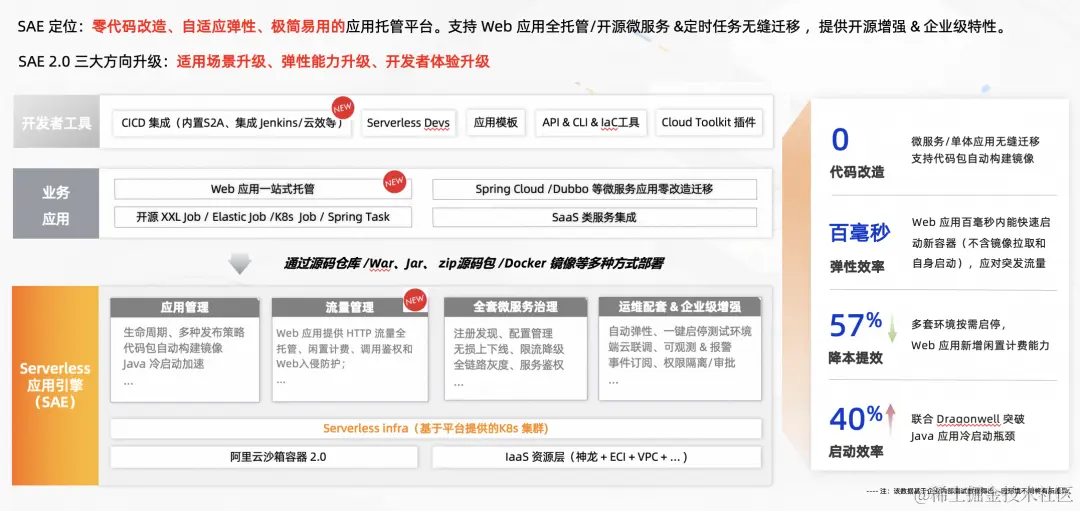Click the text 无损上下线、限流降级
Screen dimensions: 1080x511
[509, 349]
